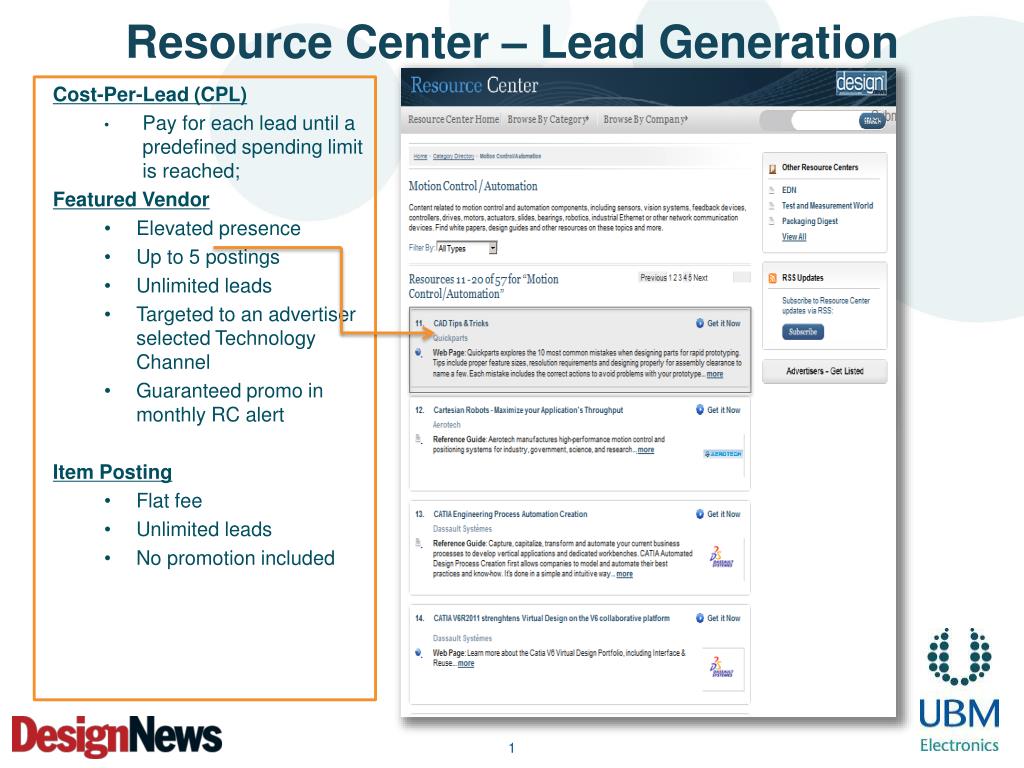1024x768 pixels.
Task: Click Dassault logo beside CATIA V6R2011 item
Action: click(722, 667)
